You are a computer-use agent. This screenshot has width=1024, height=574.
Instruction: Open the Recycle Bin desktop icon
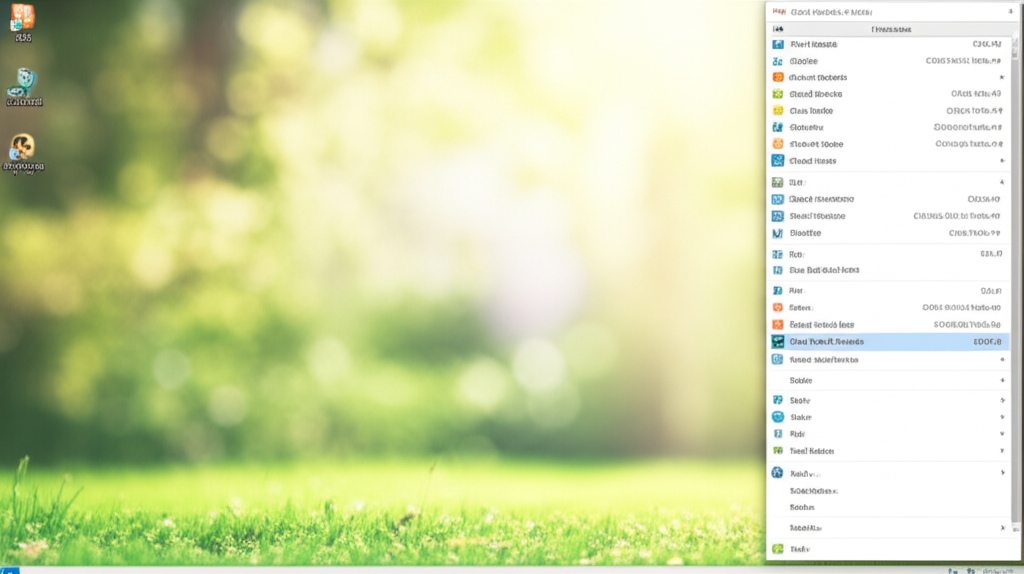23,83
